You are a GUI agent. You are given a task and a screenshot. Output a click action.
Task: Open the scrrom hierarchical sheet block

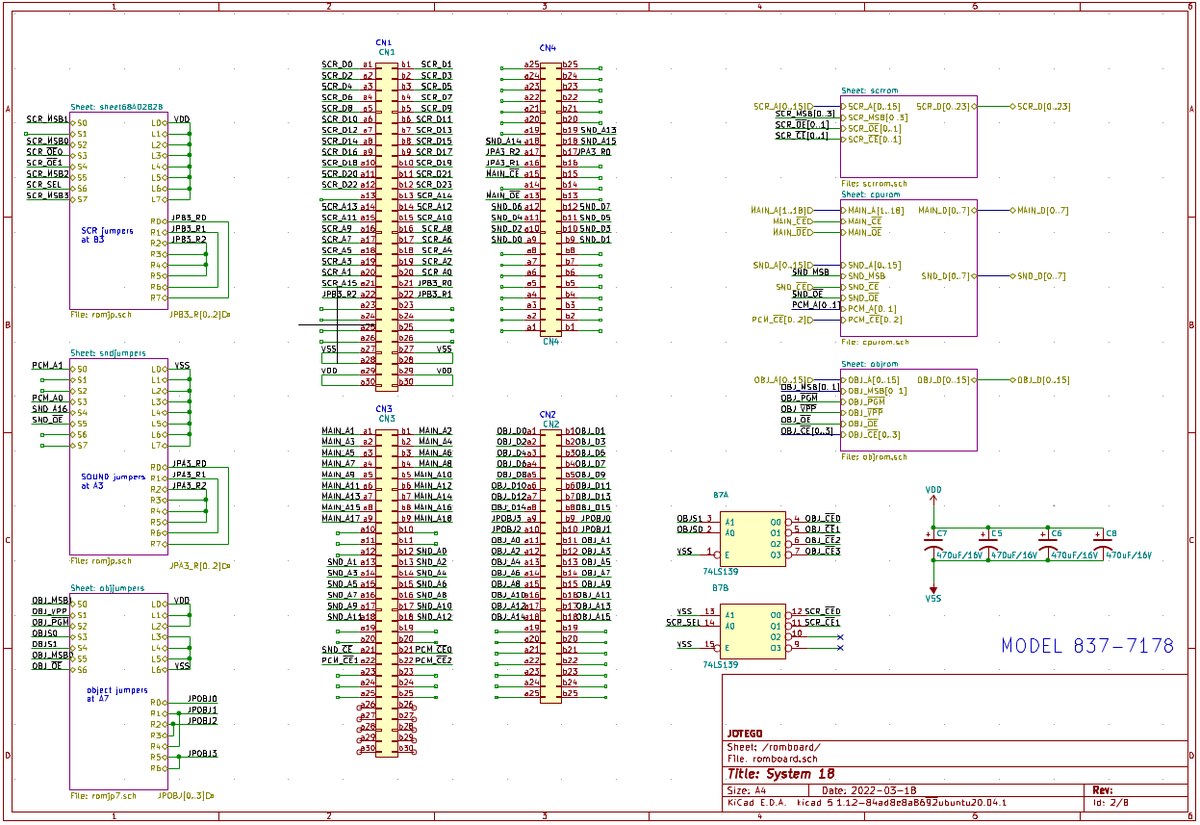pyautogui.click(x=909, y=137)
